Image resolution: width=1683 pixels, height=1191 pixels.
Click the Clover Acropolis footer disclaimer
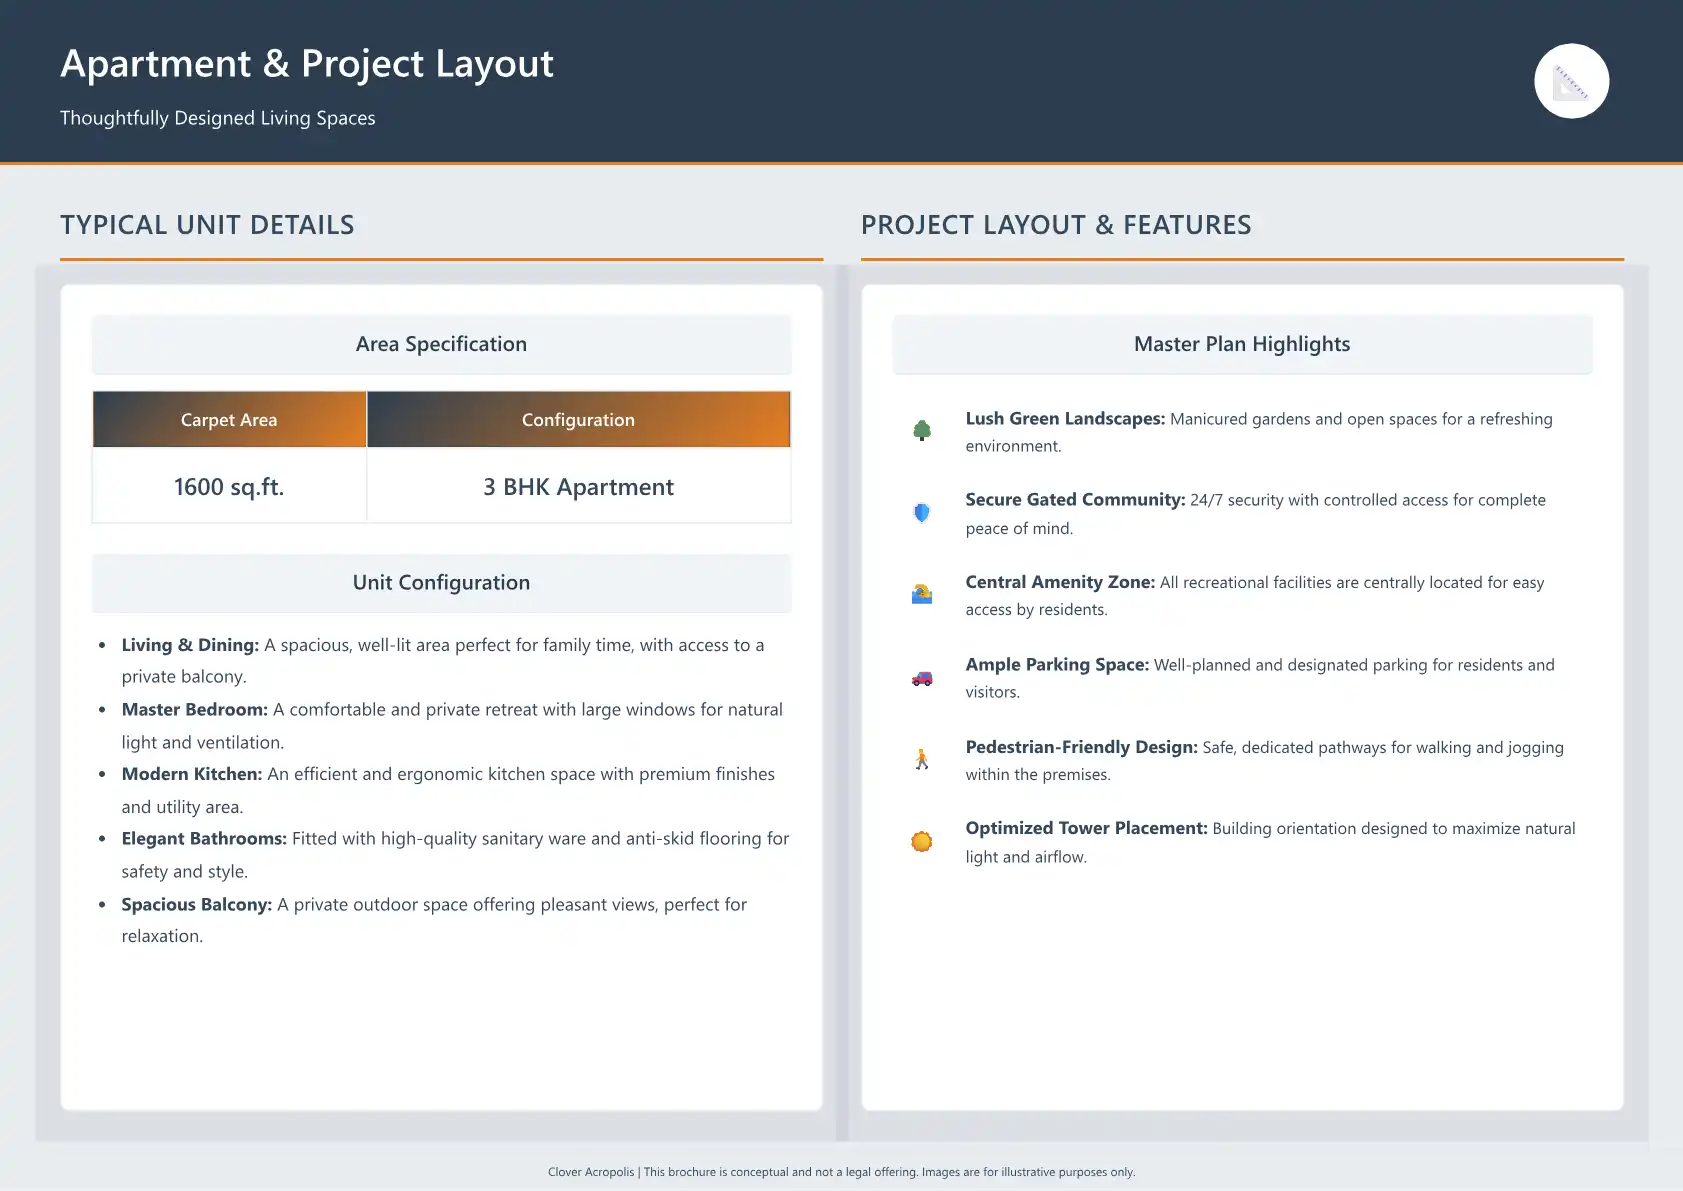click(841, 1172)
